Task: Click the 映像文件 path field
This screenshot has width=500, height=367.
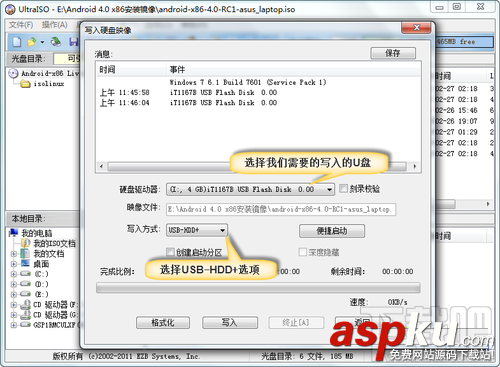Action: 281,209
